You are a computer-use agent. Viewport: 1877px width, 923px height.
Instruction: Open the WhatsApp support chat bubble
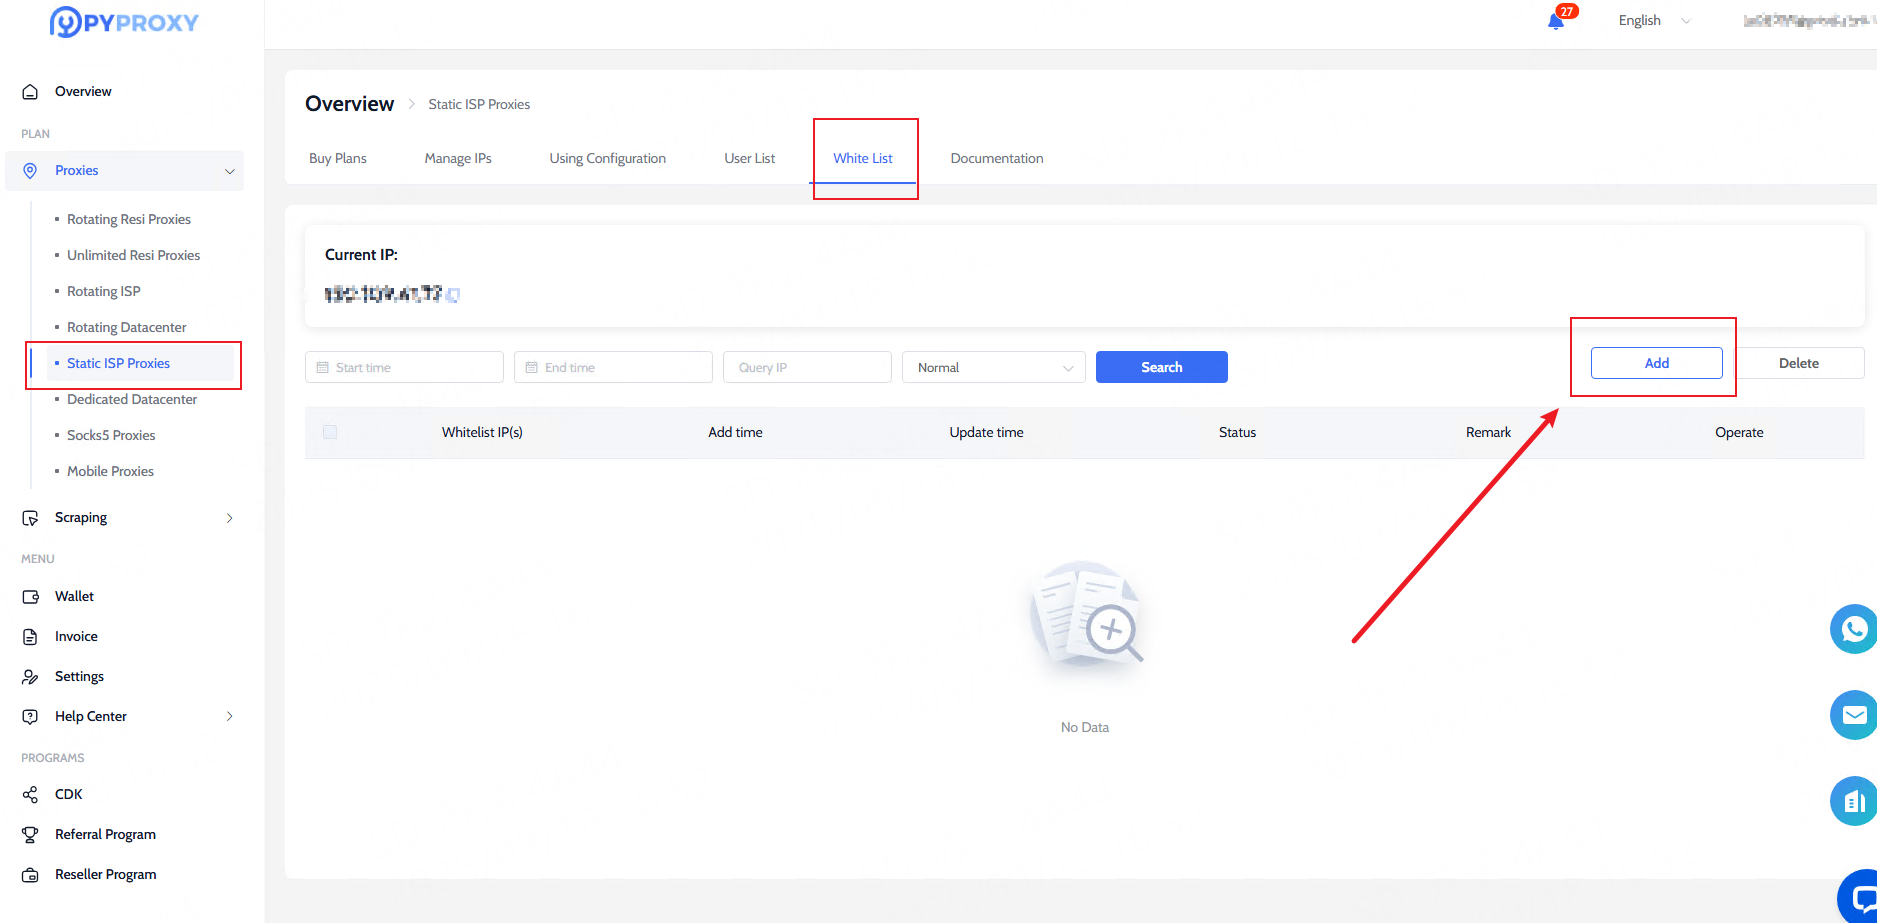(1853, 629)
